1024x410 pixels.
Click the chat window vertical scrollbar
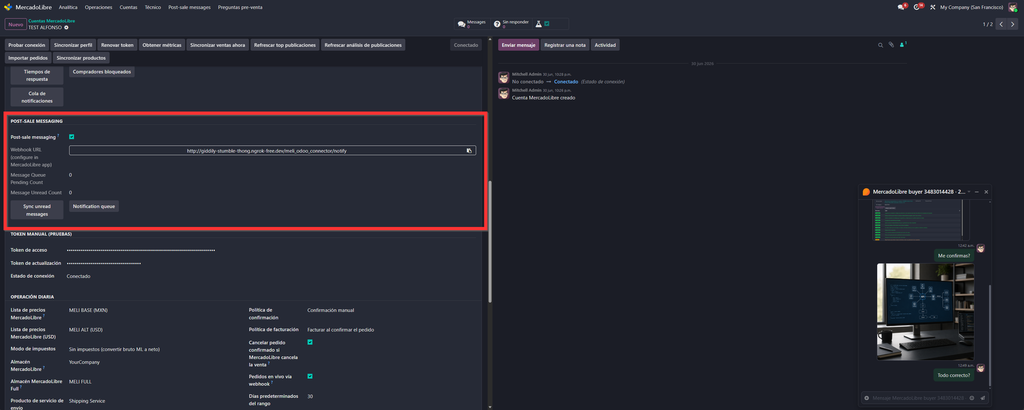click(990, 336)
